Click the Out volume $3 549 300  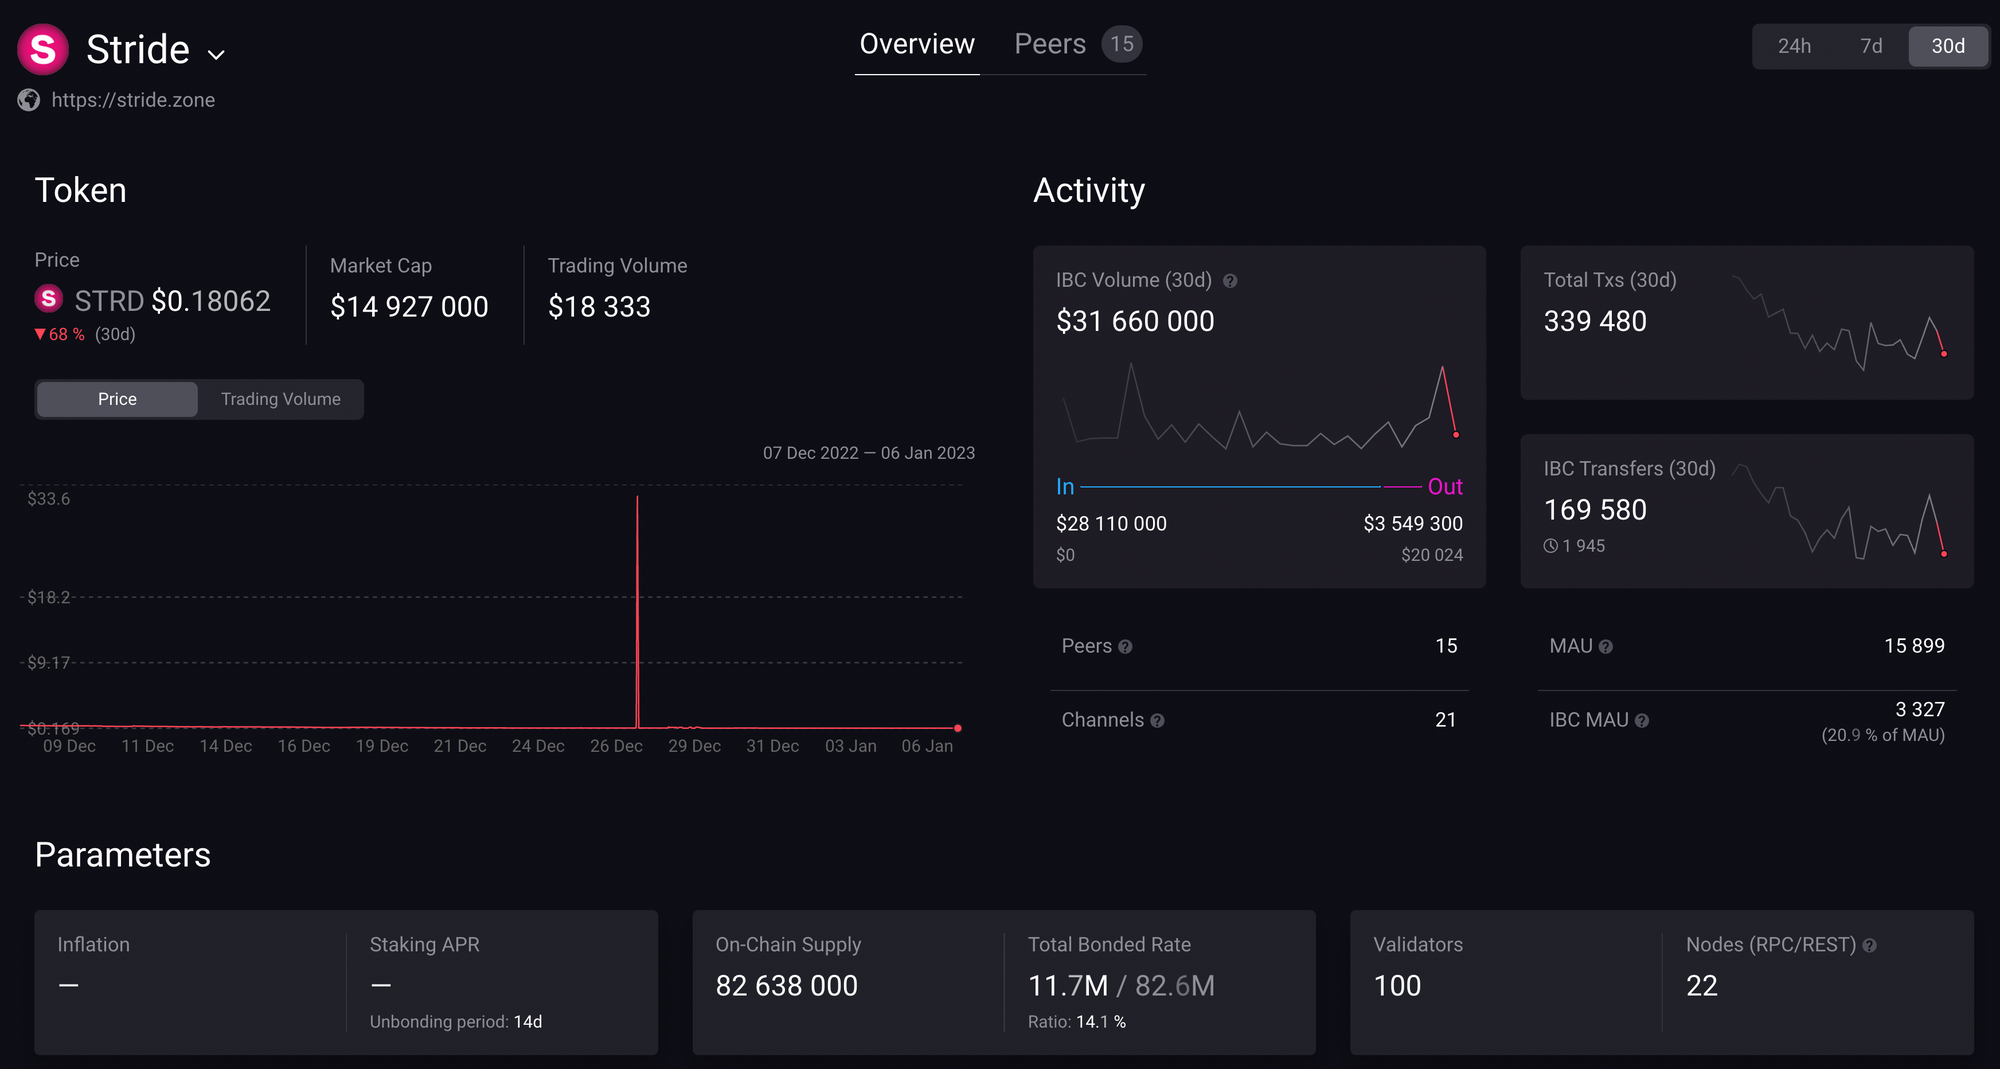(1413, 524)
